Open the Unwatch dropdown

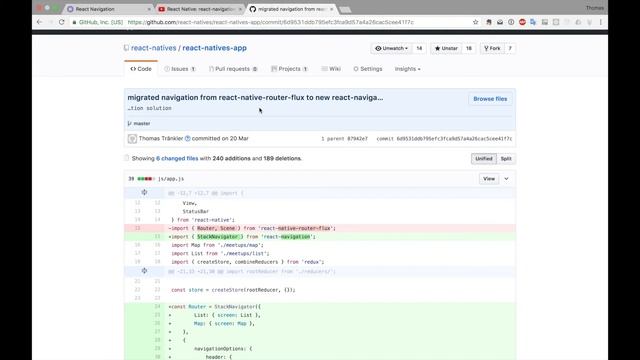pyautogui.click(x=391, y=48)
